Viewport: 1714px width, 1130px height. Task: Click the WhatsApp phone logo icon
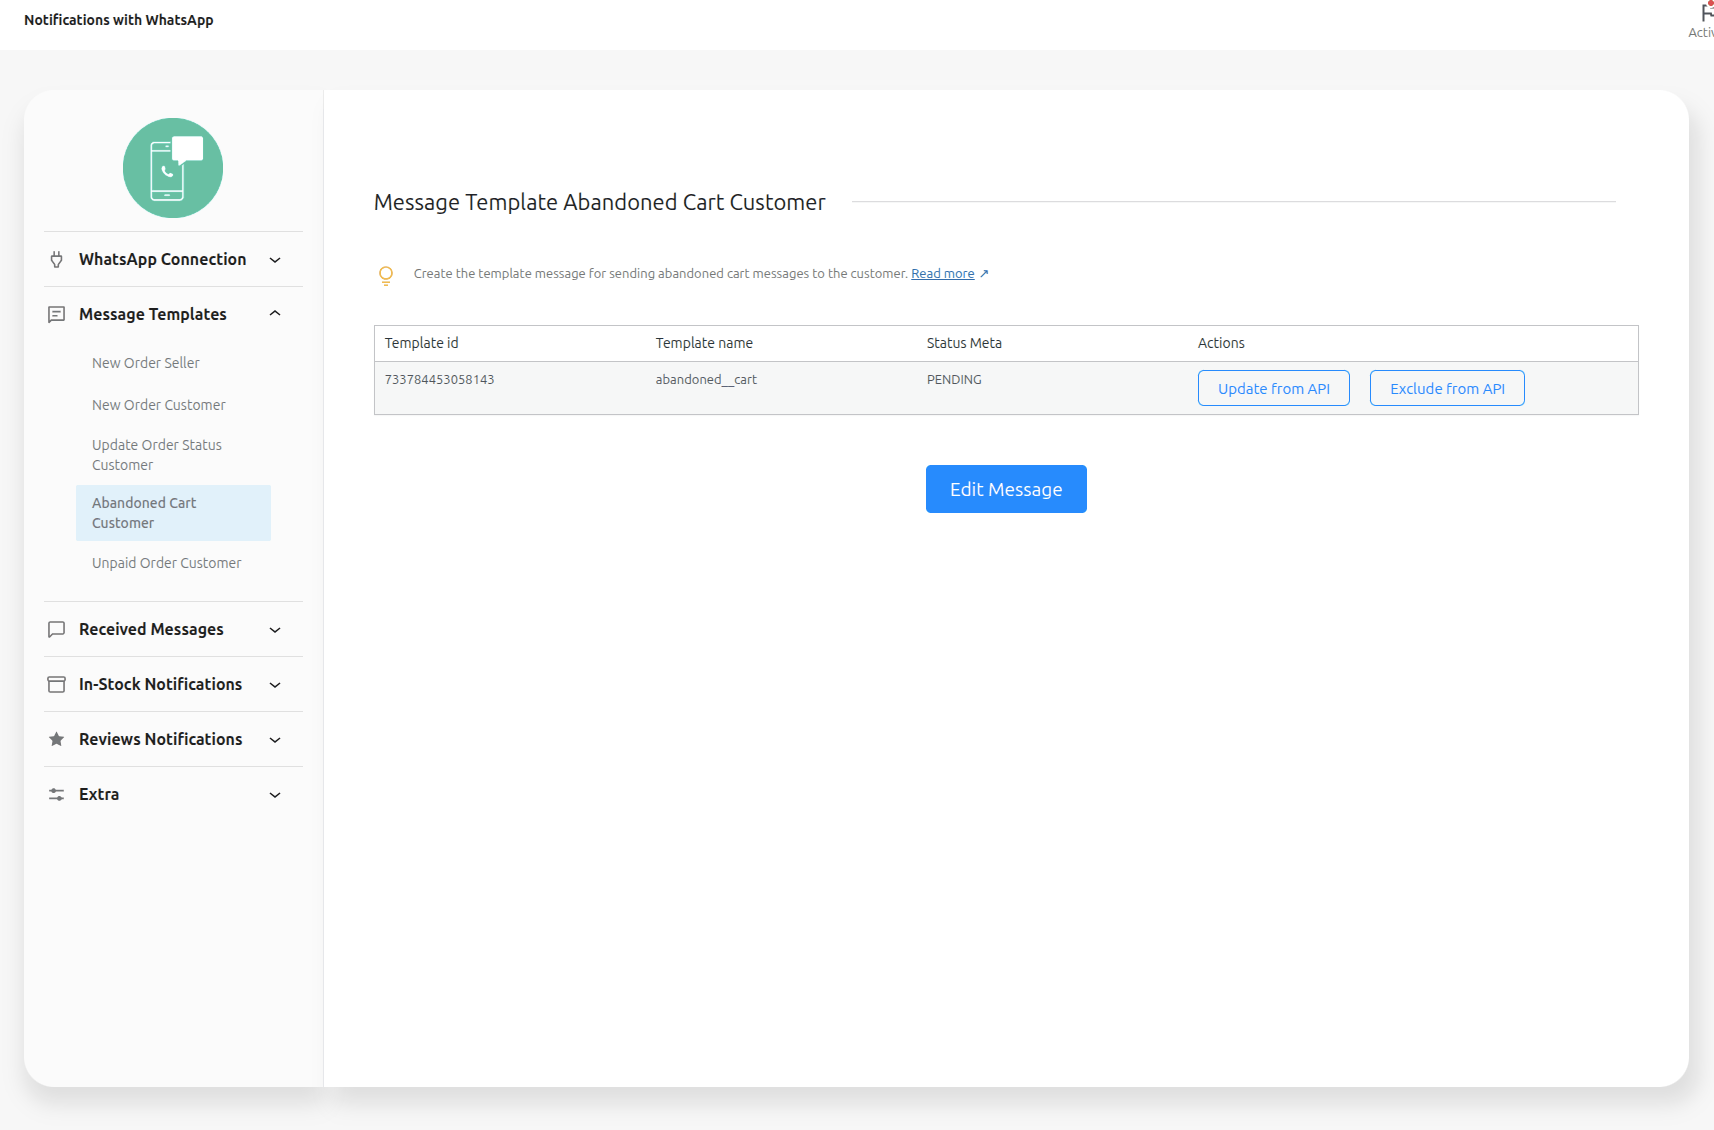[x=173, y=168]
